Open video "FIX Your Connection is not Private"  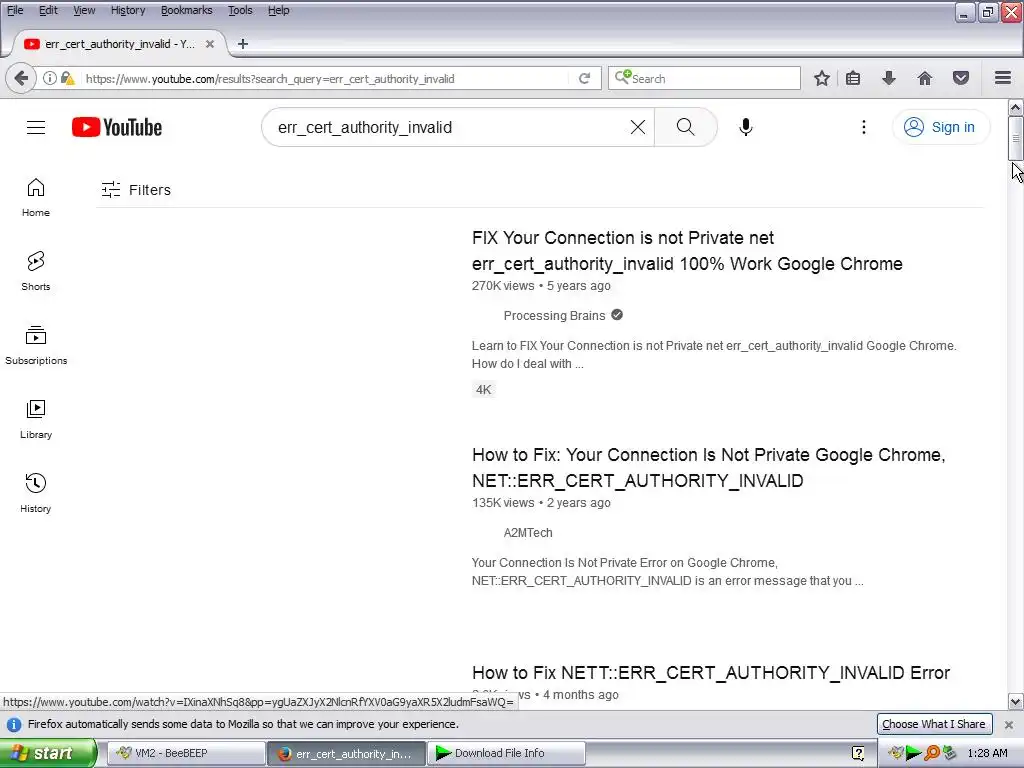(x=687, y=251)
